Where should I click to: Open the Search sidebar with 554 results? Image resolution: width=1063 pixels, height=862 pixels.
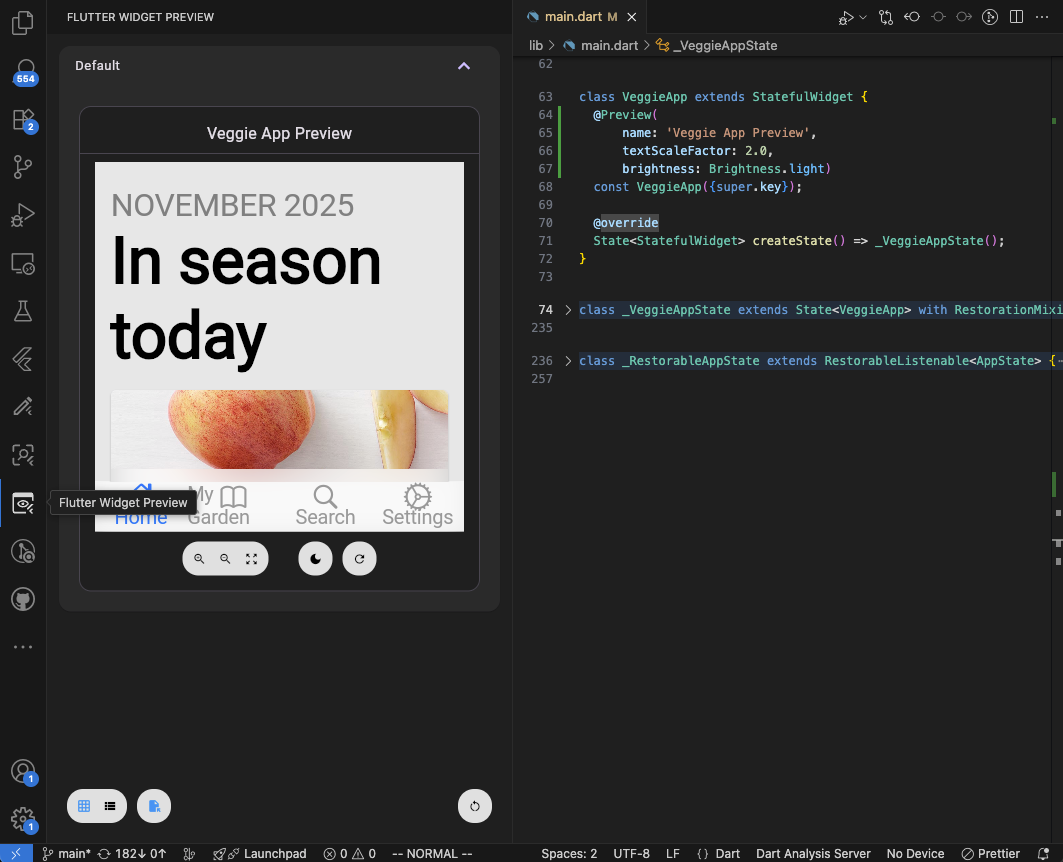(x=23, y=71)
